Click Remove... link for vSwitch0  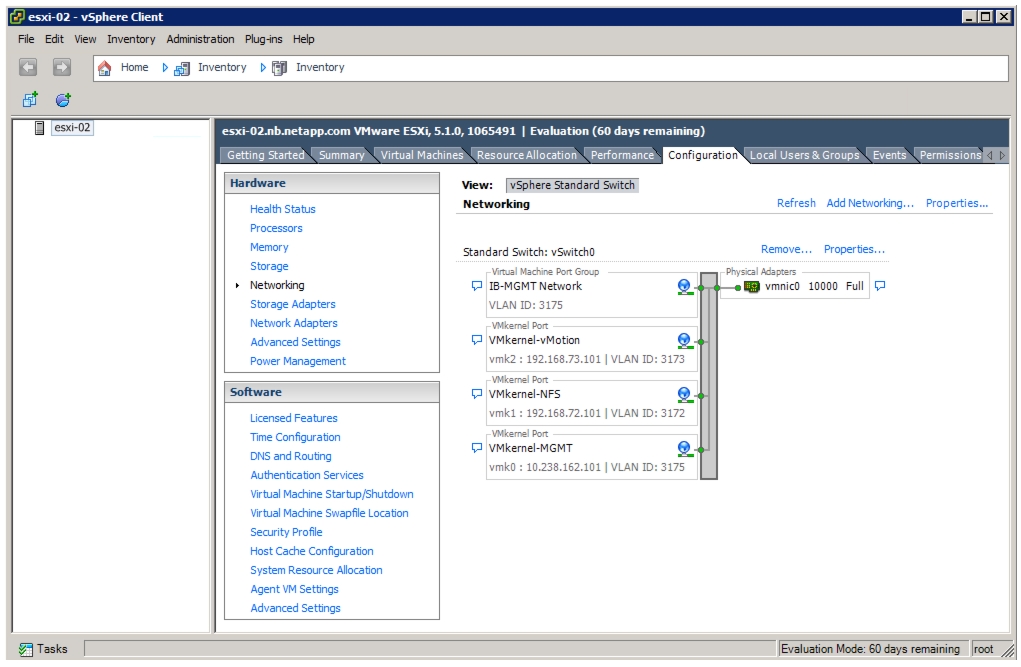point(786,249)
